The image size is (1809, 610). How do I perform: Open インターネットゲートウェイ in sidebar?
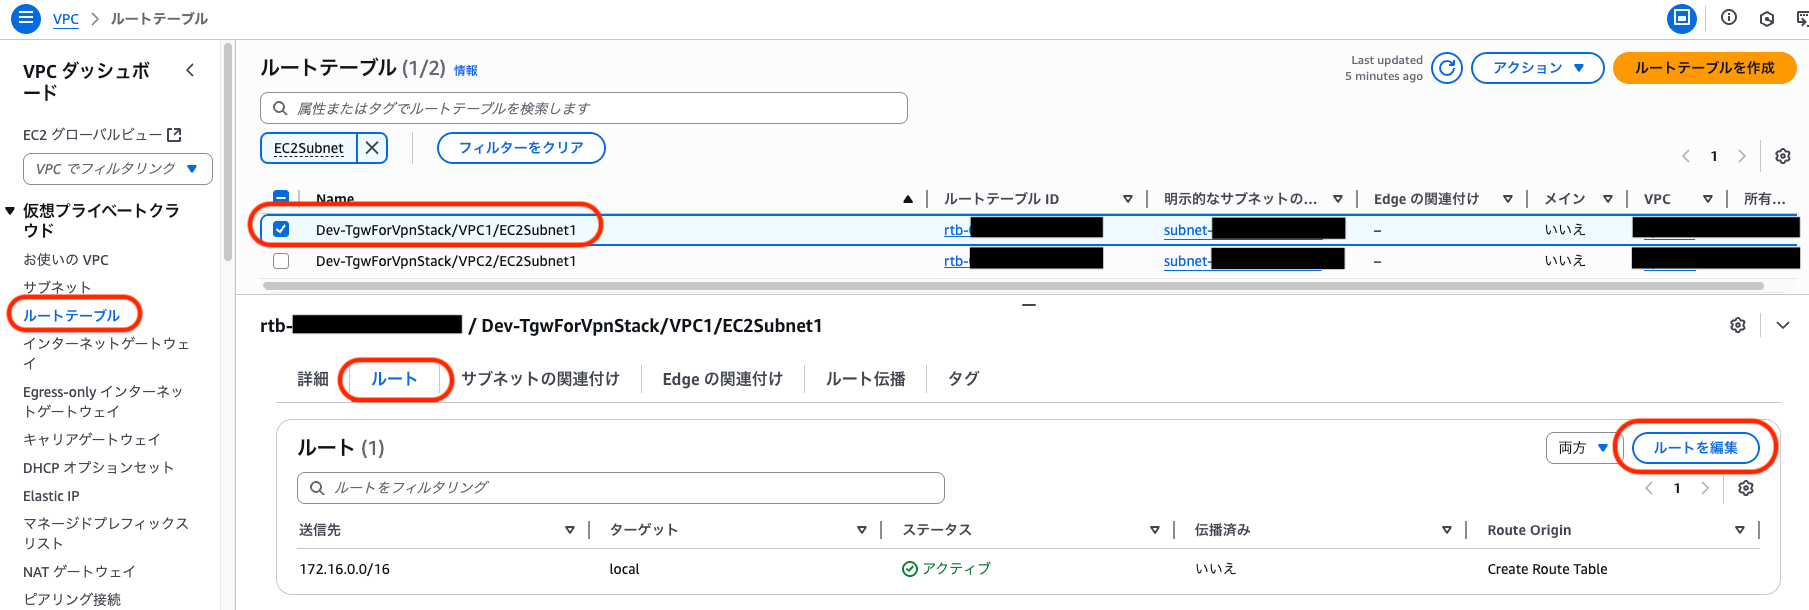point(106,353)
